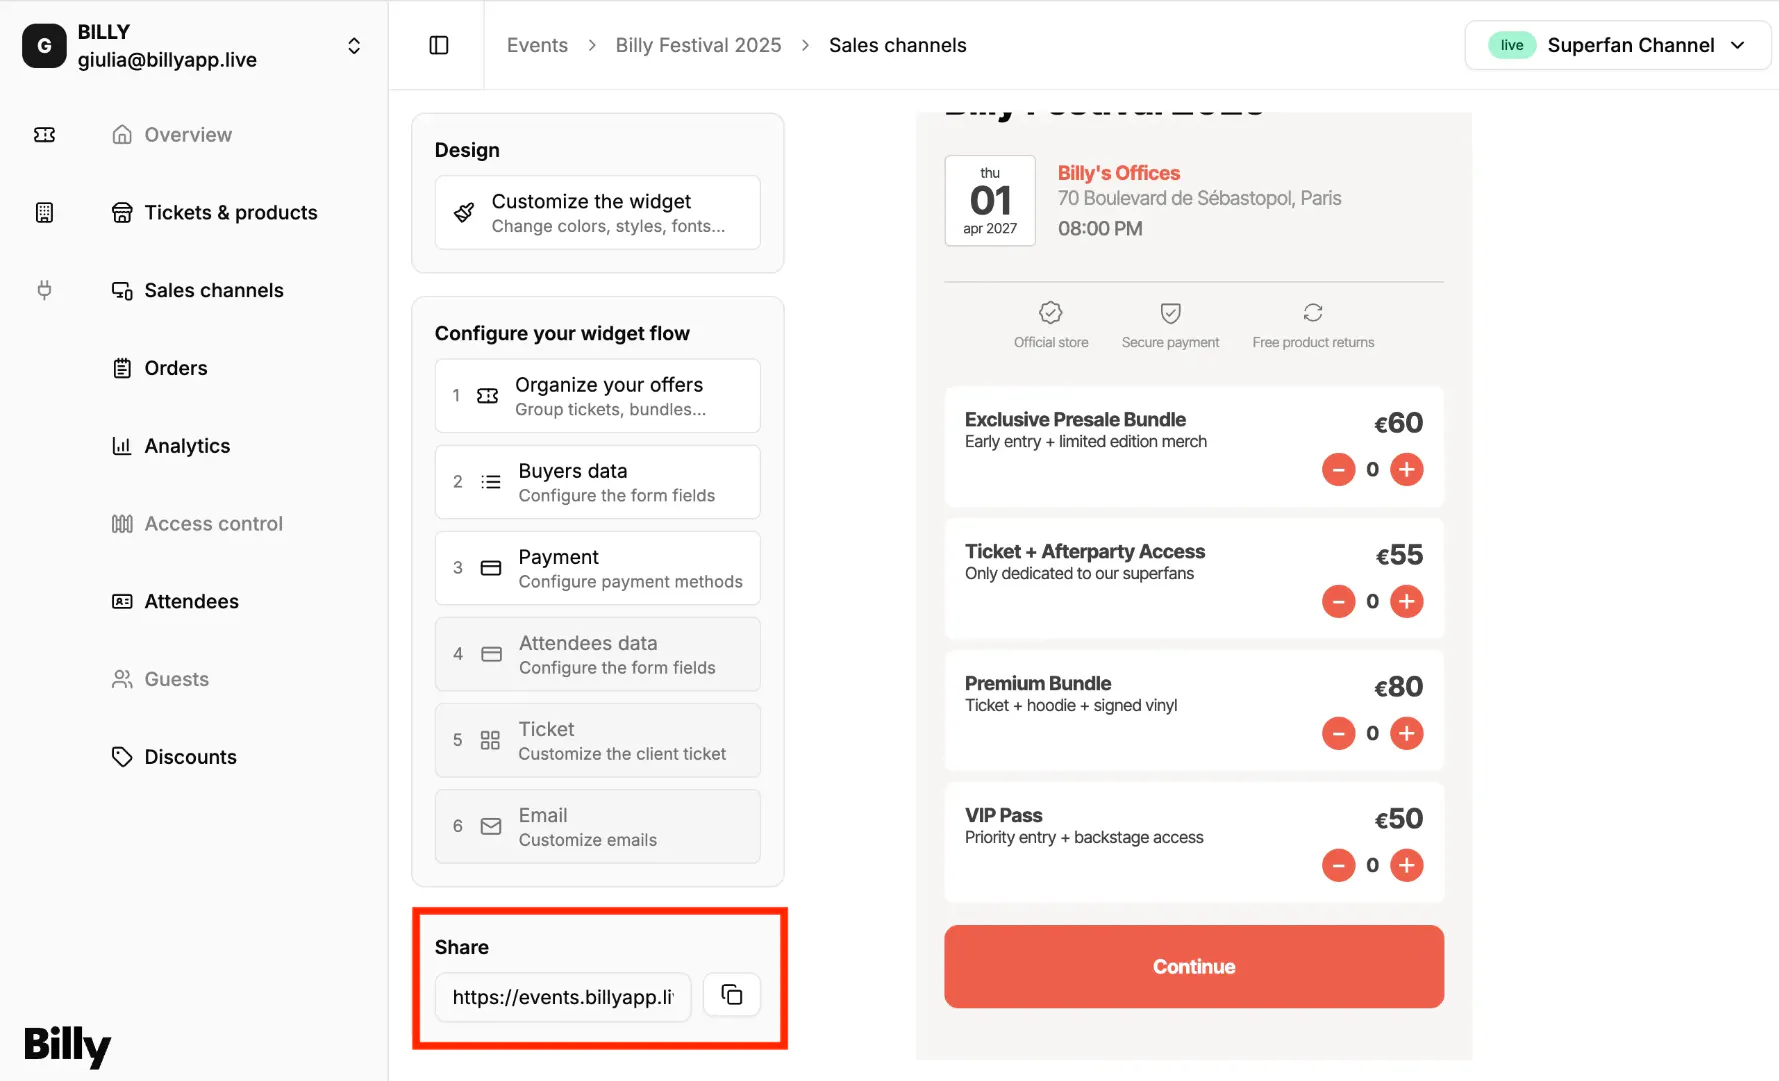The height and width of the screenshot is (1081, 1779).
Task: Click the address 70 Boulevard de Sébastopol, Paris
Action: pos(1200,198)
